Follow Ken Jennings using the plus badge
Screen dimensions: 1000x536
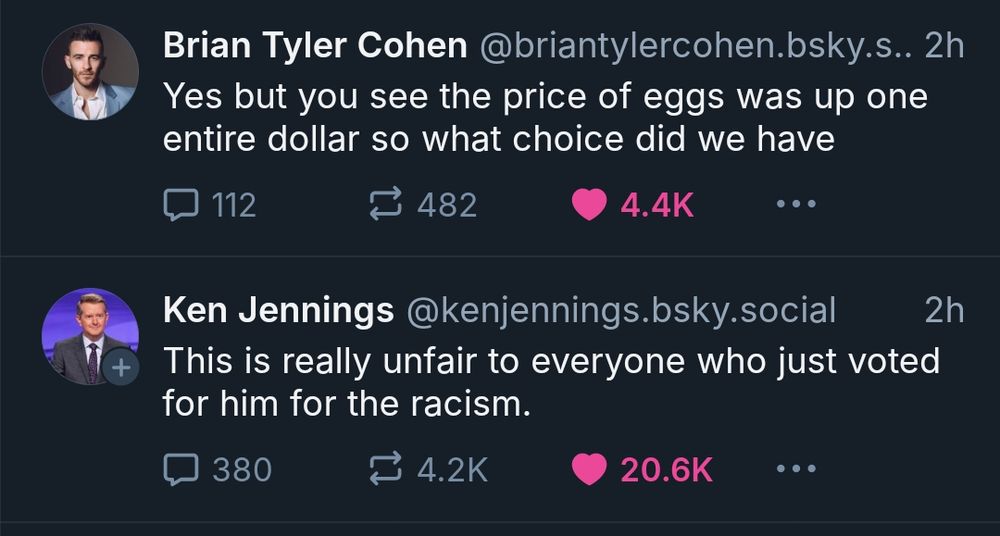(x=121, y=368)
